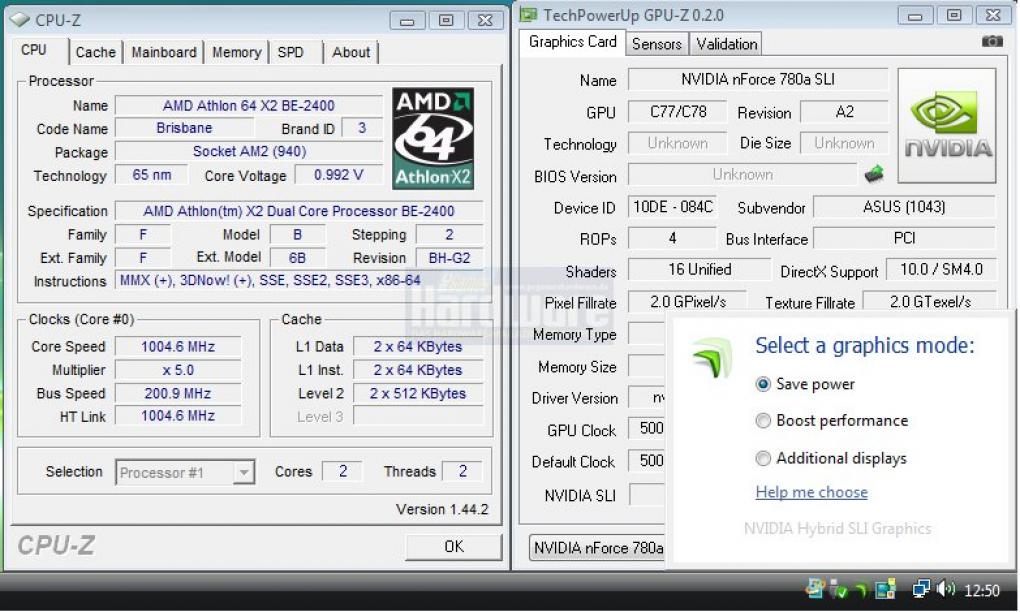Click the NVIDIA logo image in GPU-Z

coord(946,126)
